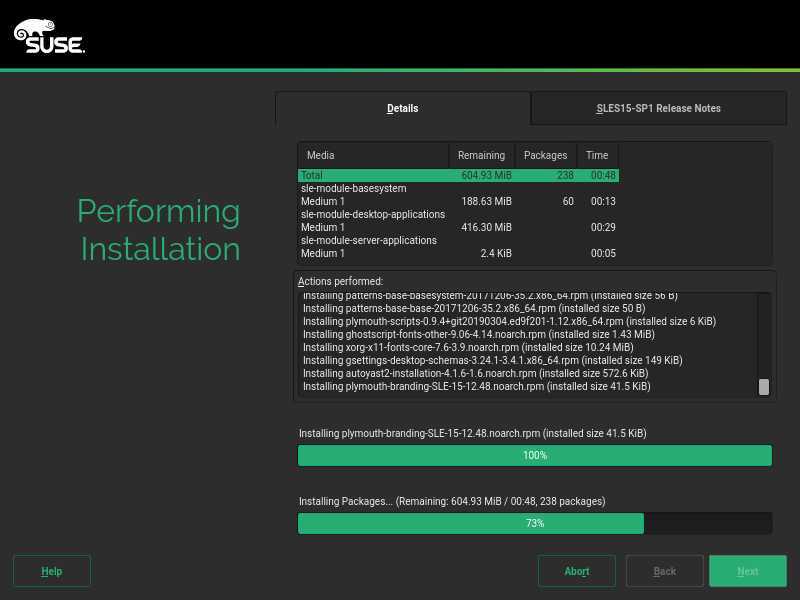Select the ghostscript-fonts-other log line
This screenshot has width=800, height=600.
pyautogui.click(x=479, y=335)
